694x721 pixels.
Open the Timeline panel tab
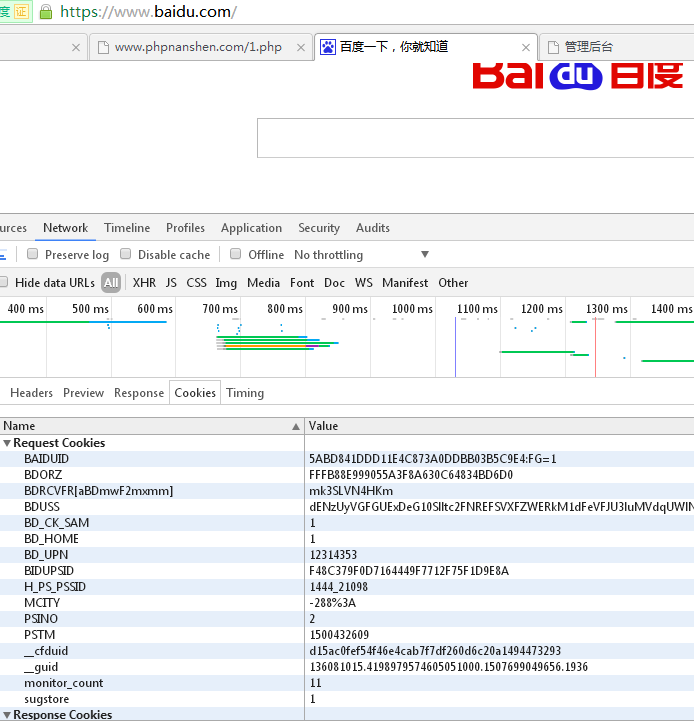pyautogui.click(x=127, y=228)
